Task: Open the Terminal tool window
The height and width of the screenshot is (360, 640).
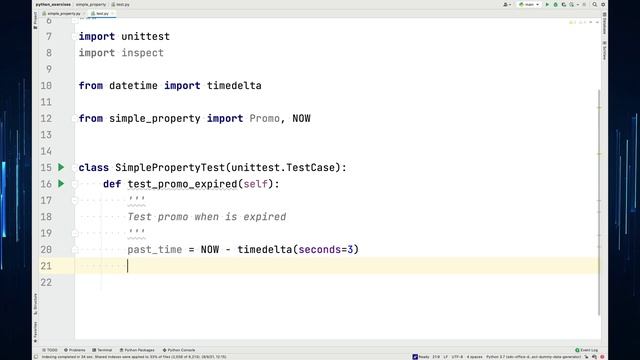Action: point(102,350)
